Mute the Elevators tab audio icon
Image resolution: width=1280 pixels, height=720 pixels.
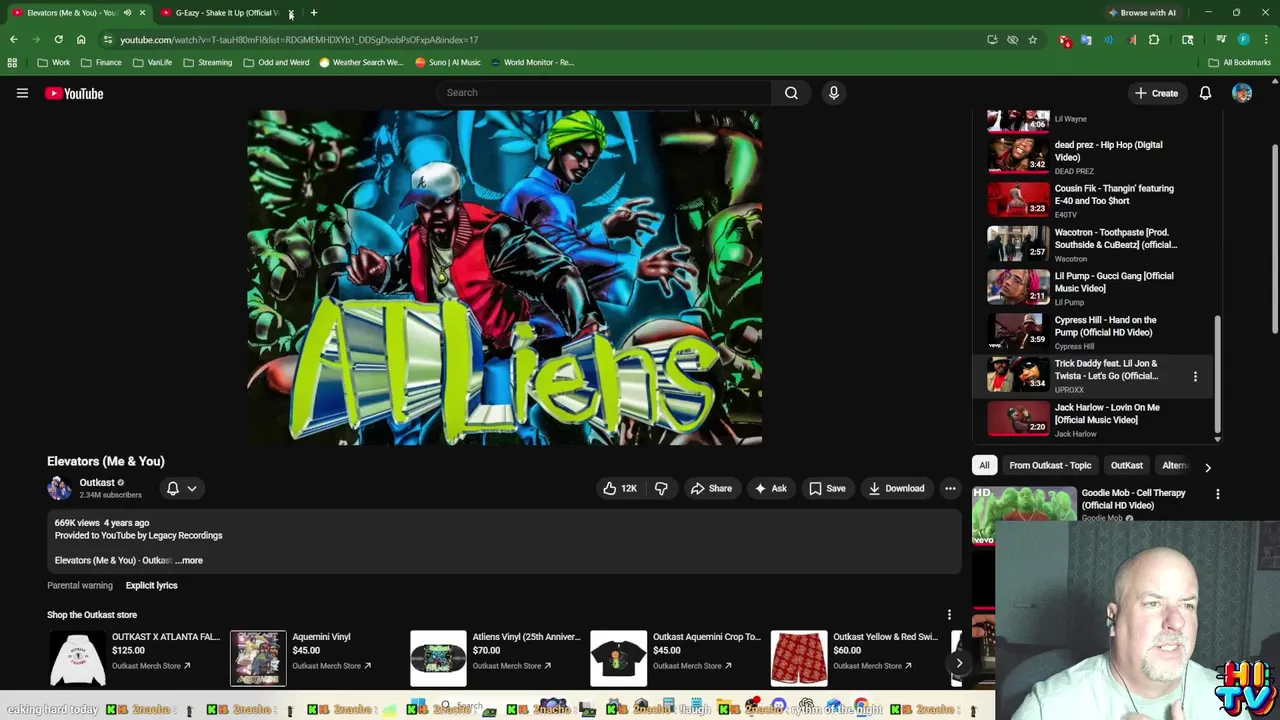point(127,13)
